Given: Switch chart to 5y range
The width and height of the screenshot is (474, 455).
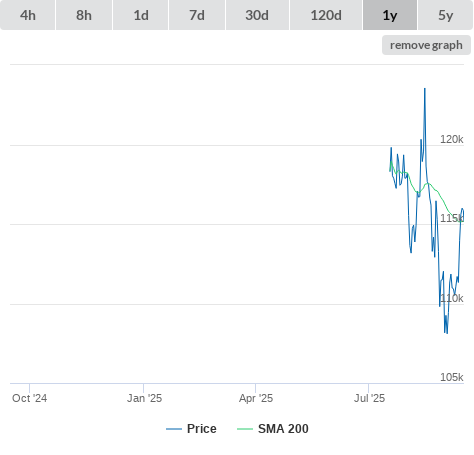Looking at the screenshot, I should (x=446, y=15).
